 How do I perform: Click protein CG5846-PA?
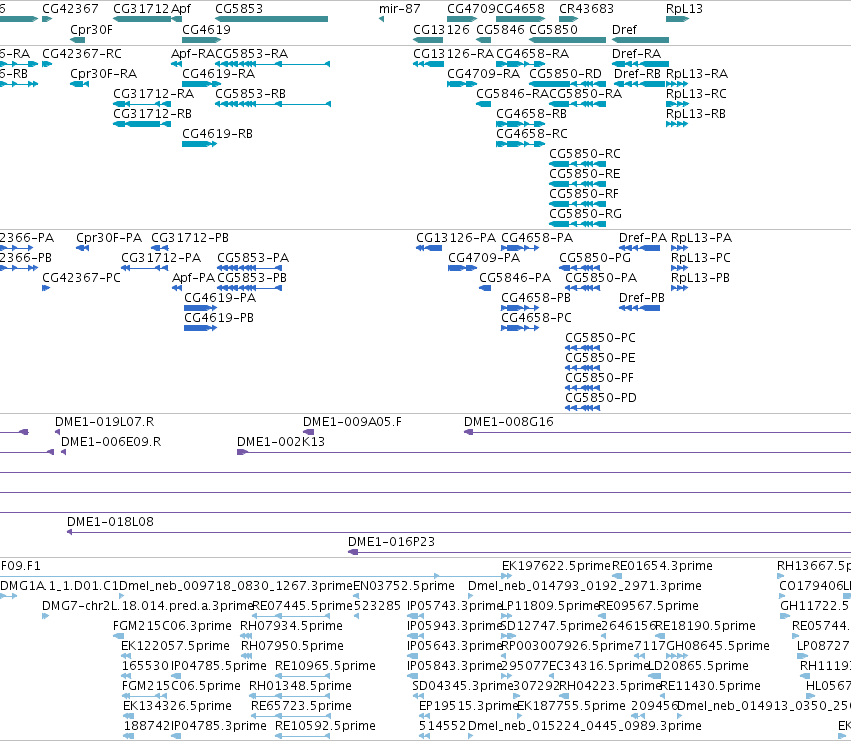(515, 278)
